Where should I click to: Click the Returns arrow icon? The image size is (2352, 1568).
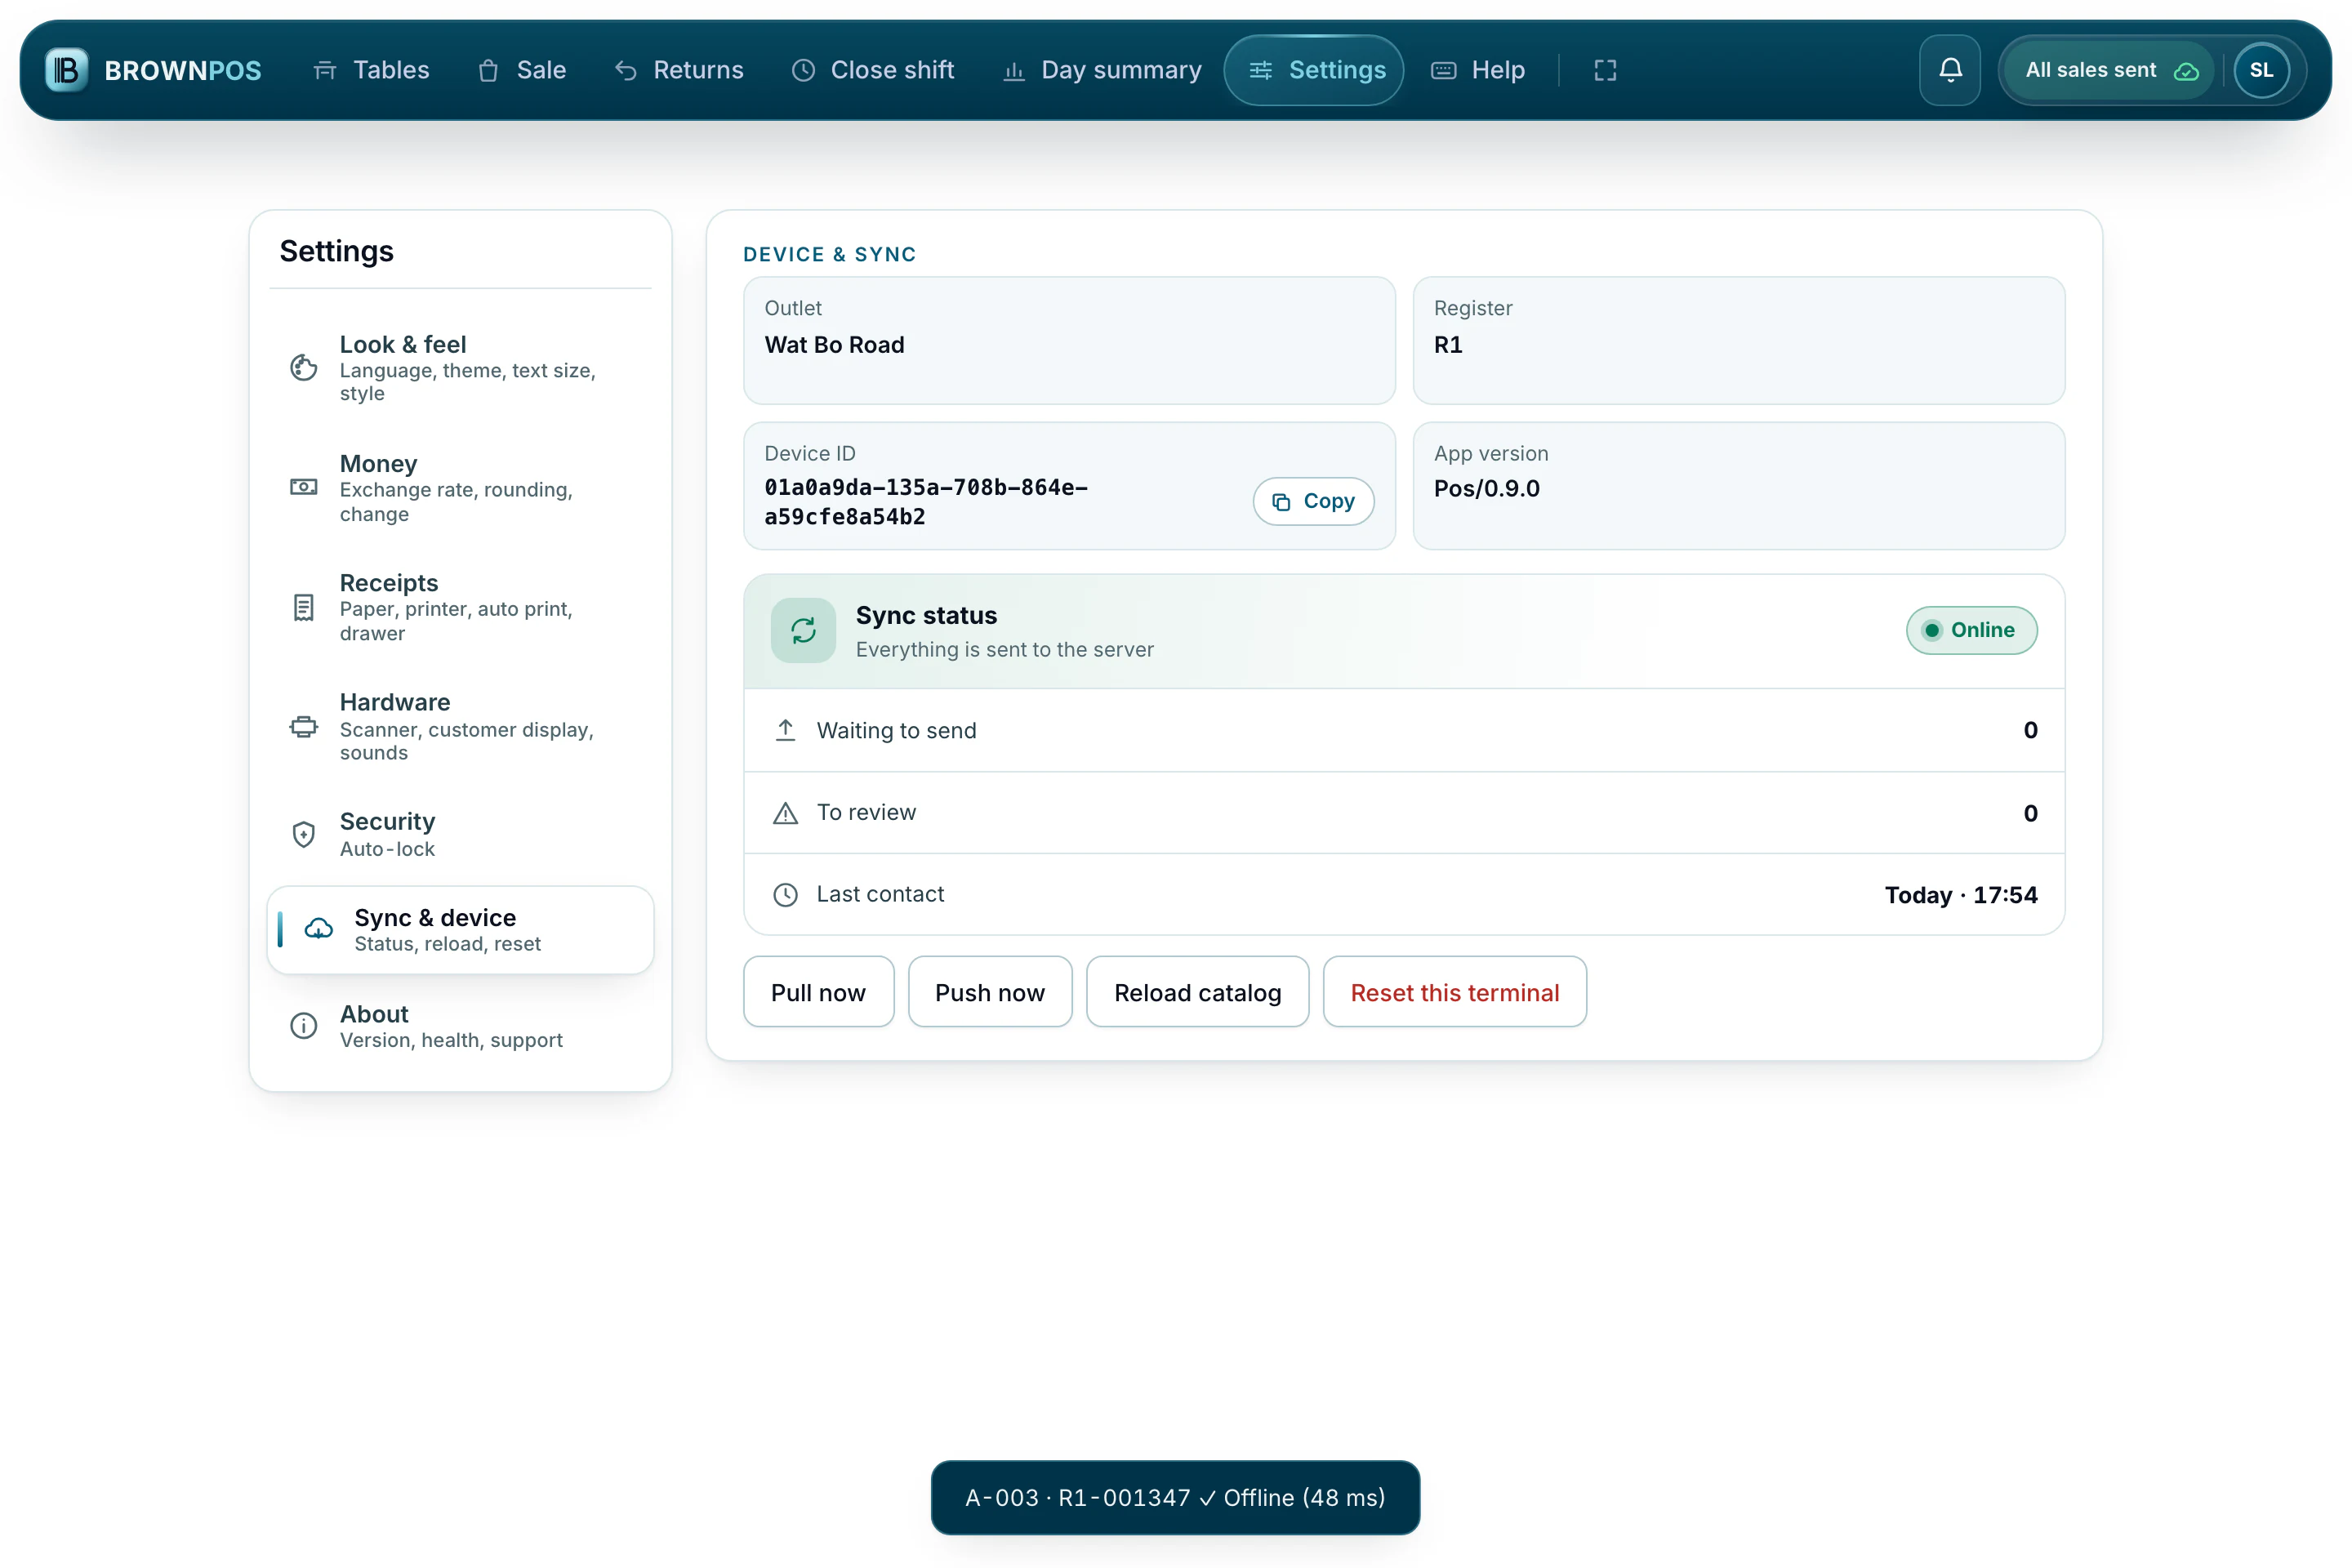(626, 70)
